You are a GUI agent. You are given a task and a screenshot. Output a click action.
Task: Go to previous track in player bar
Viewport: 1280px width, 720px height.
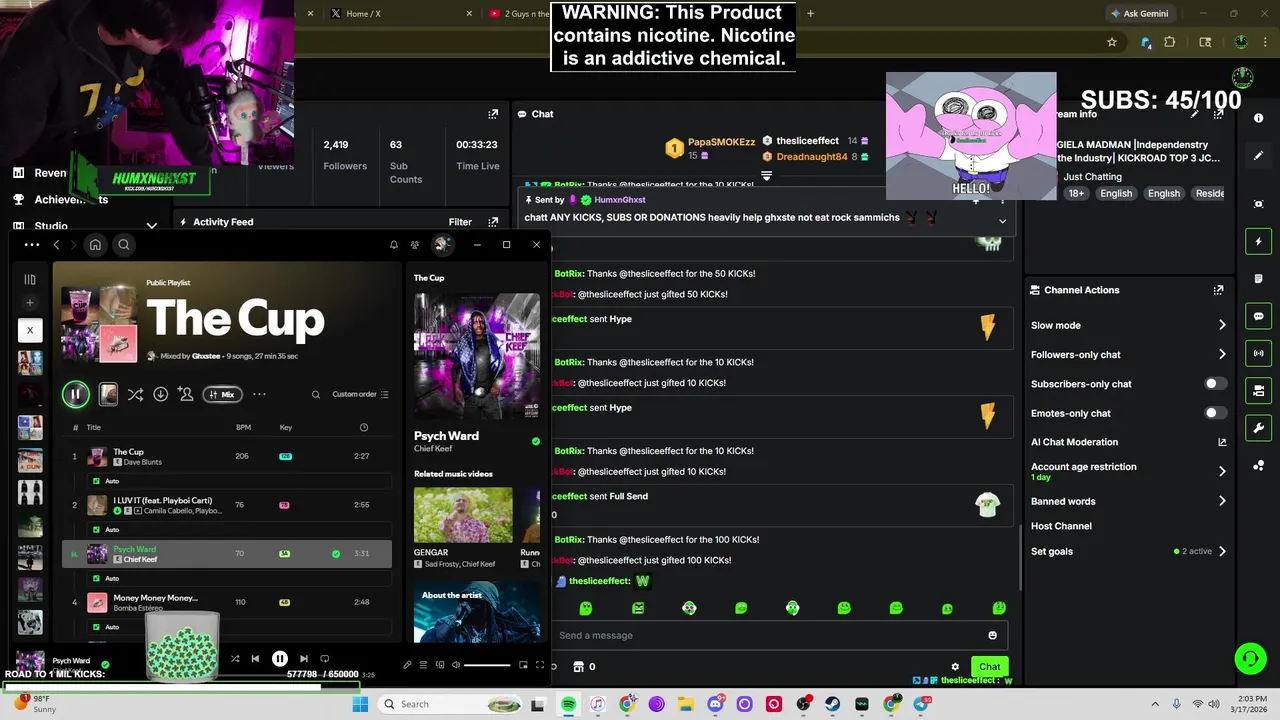tap(255, 659)
